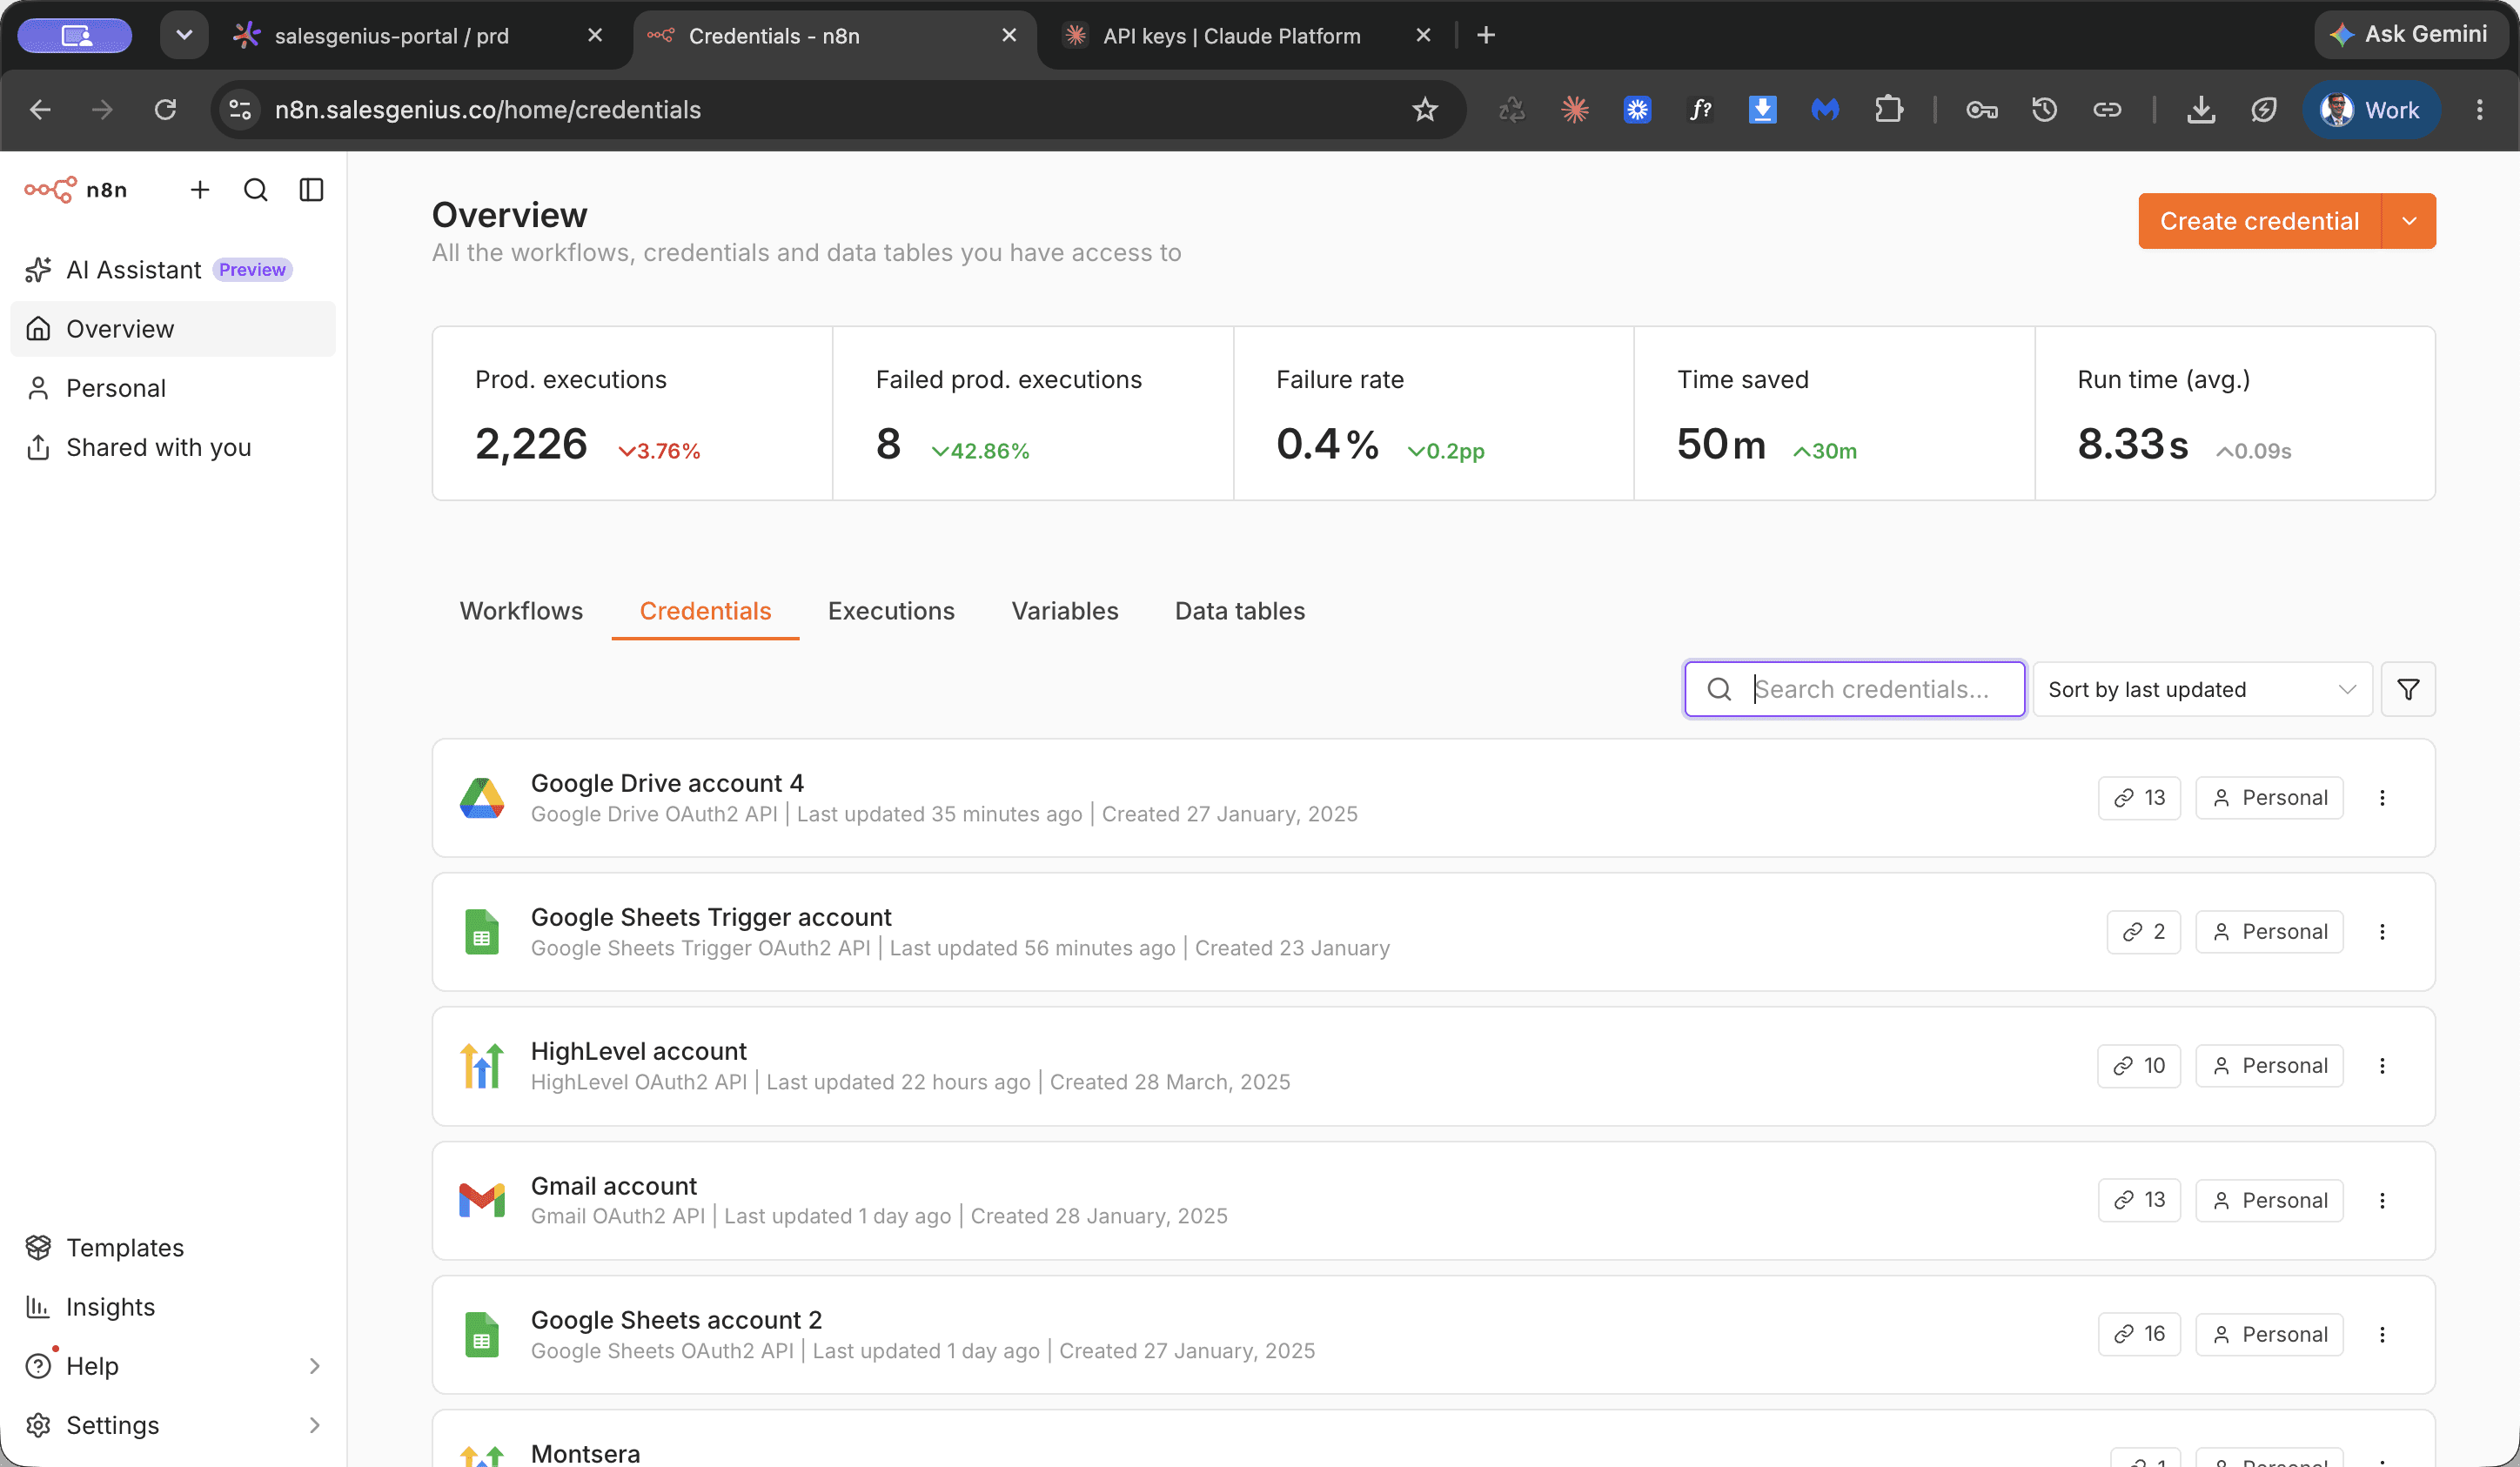Open the Work profile button
Image resolution: width=2520 pixels, height=1467 pixels.
(2371, 110)
